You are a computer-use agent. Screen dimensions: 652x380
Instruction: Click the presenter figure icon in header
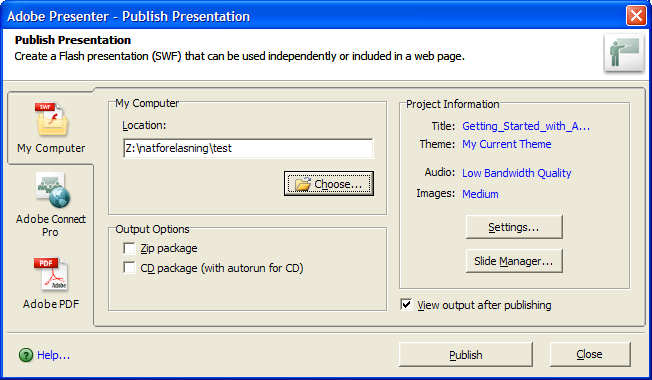click(624, 53)
